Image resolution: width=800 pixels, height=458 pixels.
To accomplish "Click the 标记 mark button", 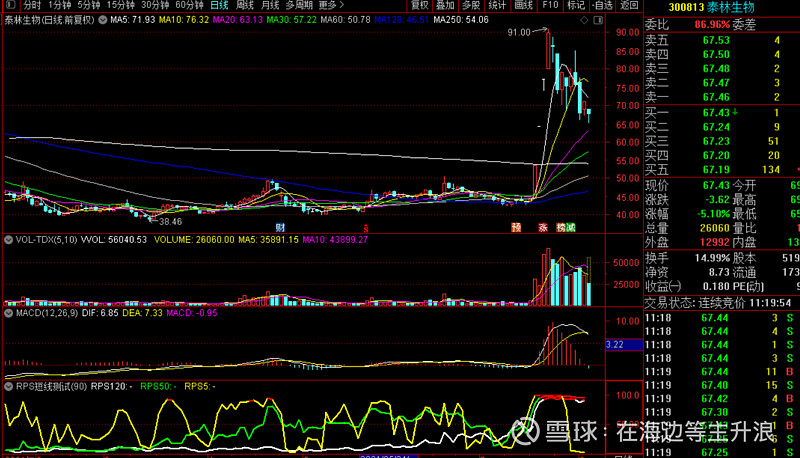I will [x=576, y=5].
